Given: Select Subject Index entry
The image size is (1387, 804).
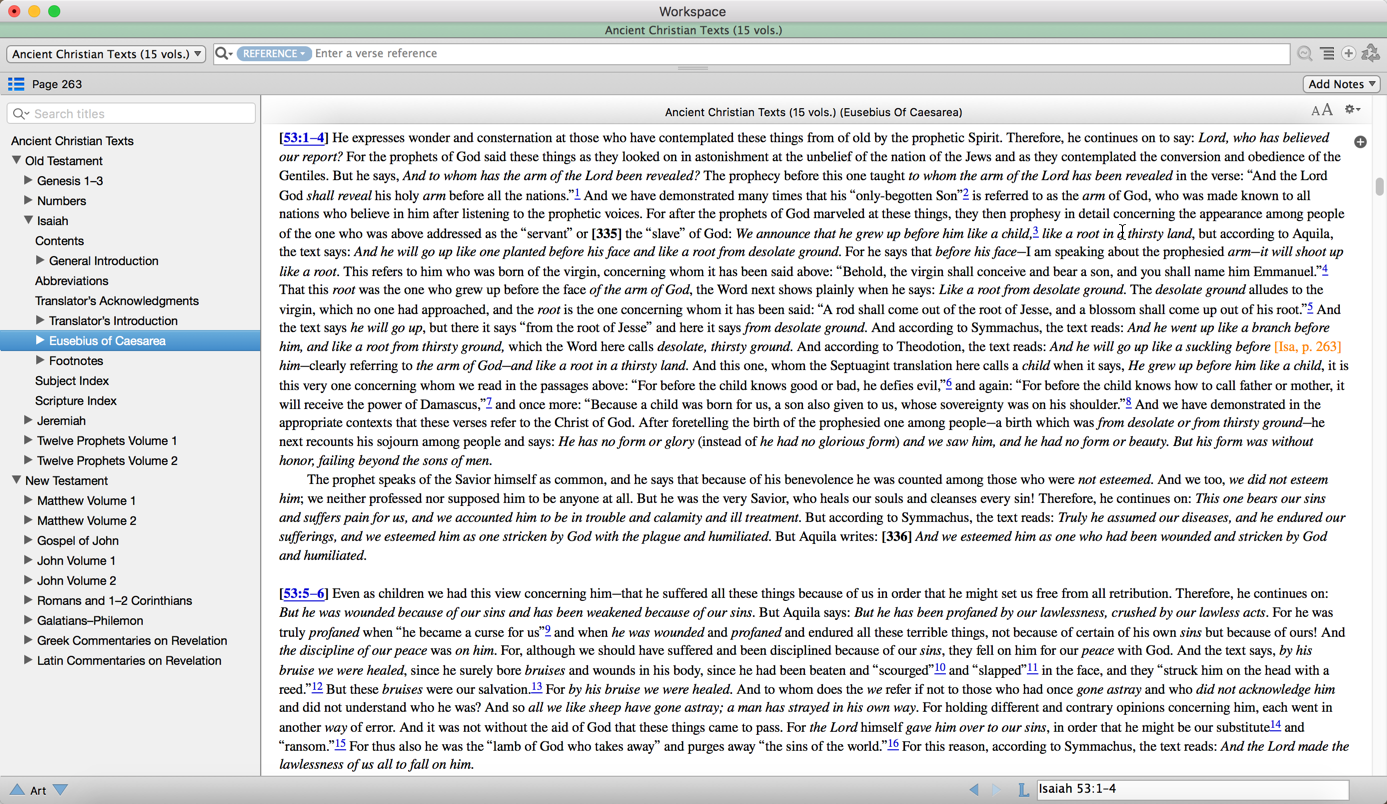Looking at the screenshot, I should tap(72, 381).
